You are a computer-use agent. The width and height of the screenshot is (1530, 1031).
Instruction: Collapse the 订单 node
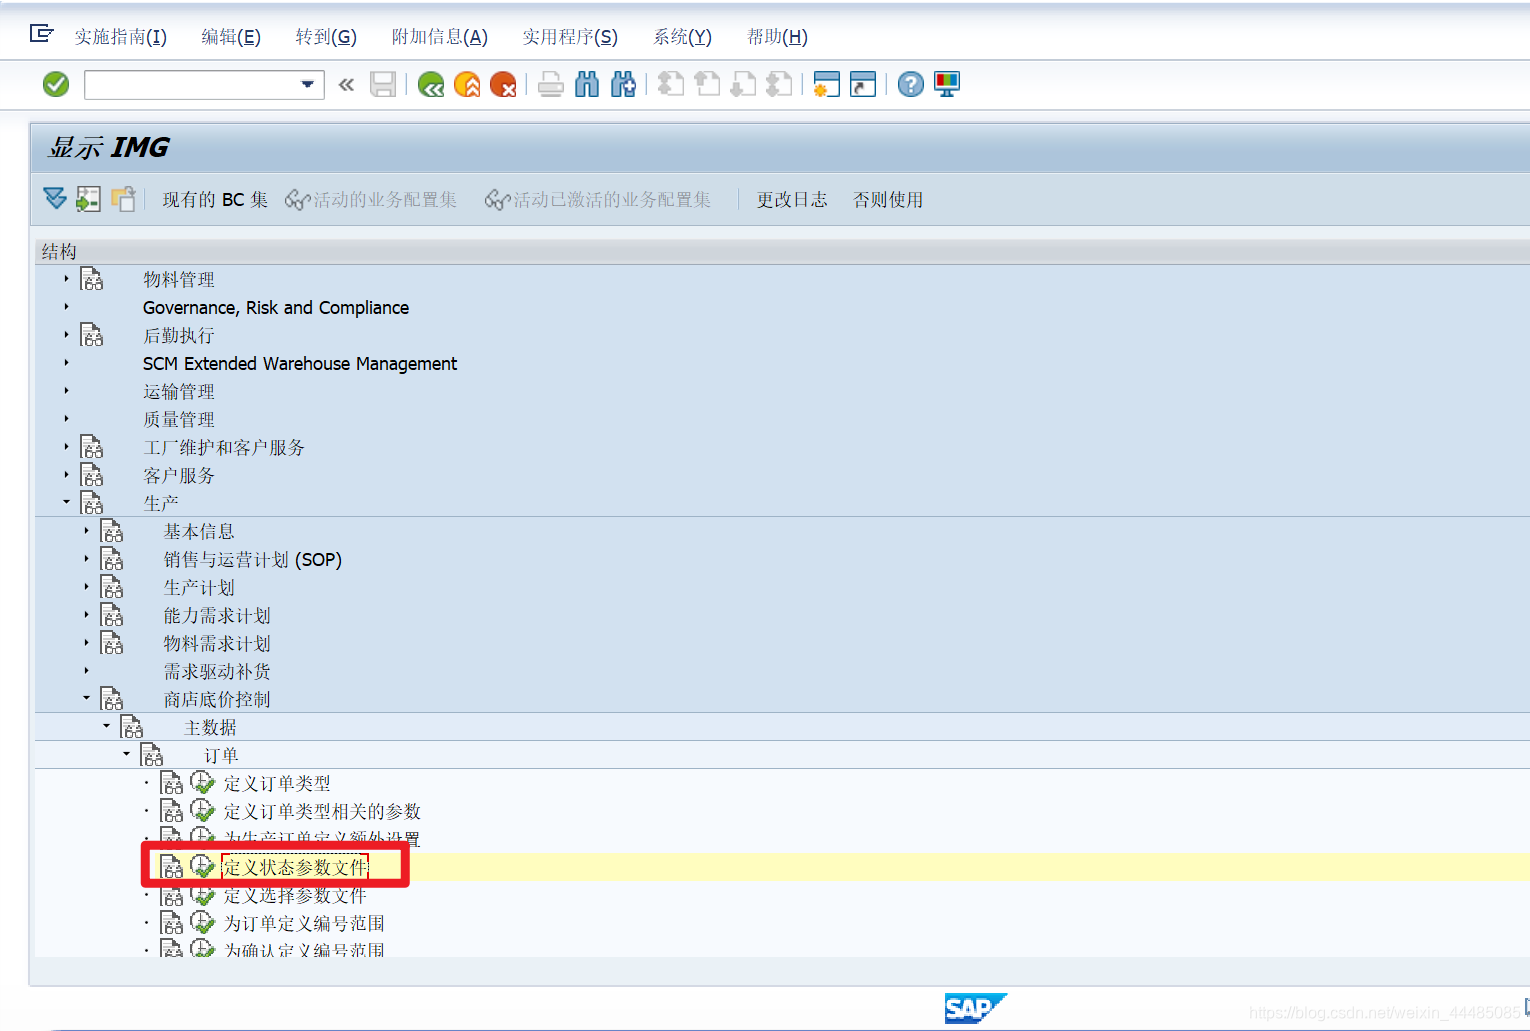[127, 754]
